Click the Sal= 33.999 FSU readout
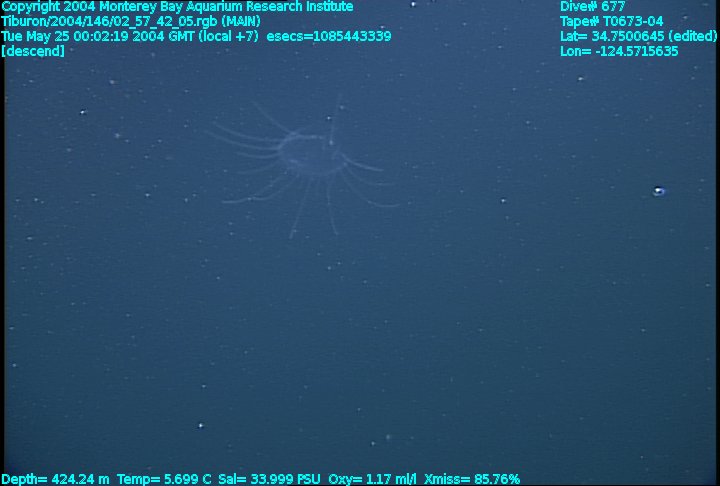The height and width of the screenshot is (486, 720). point(269,480)
